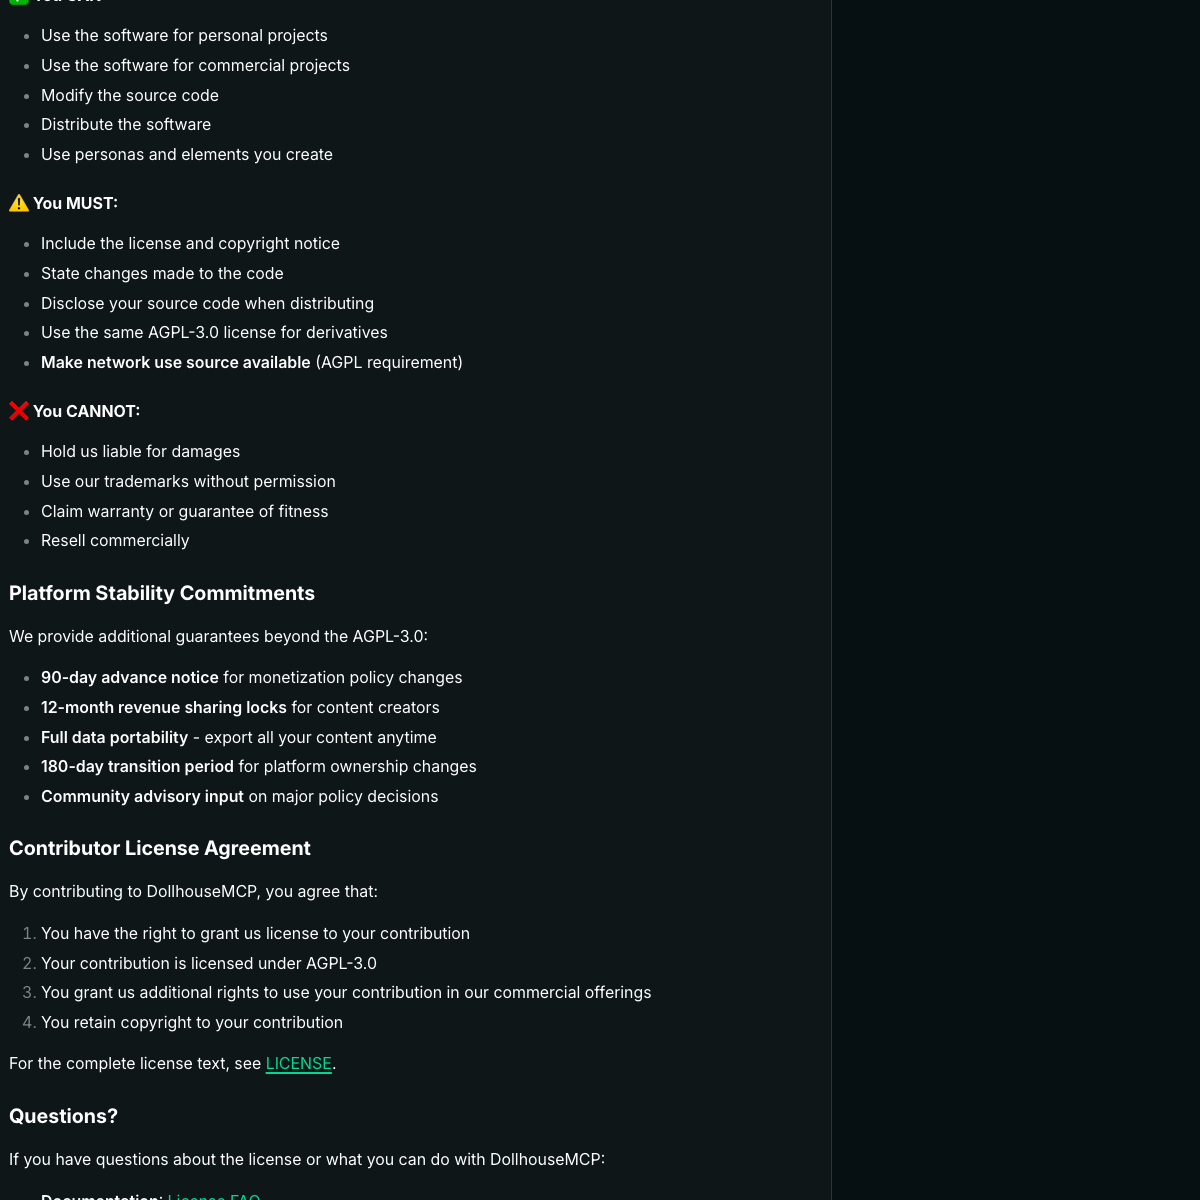Click the green check icon at top
Image resolution: width=1200 pixels, height=1200 pixels.
[x=19, y=2]
